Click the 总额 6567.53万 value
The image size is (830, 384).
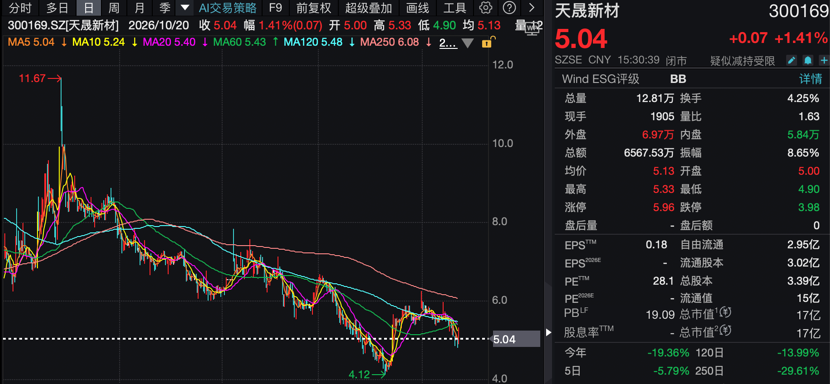649,153
